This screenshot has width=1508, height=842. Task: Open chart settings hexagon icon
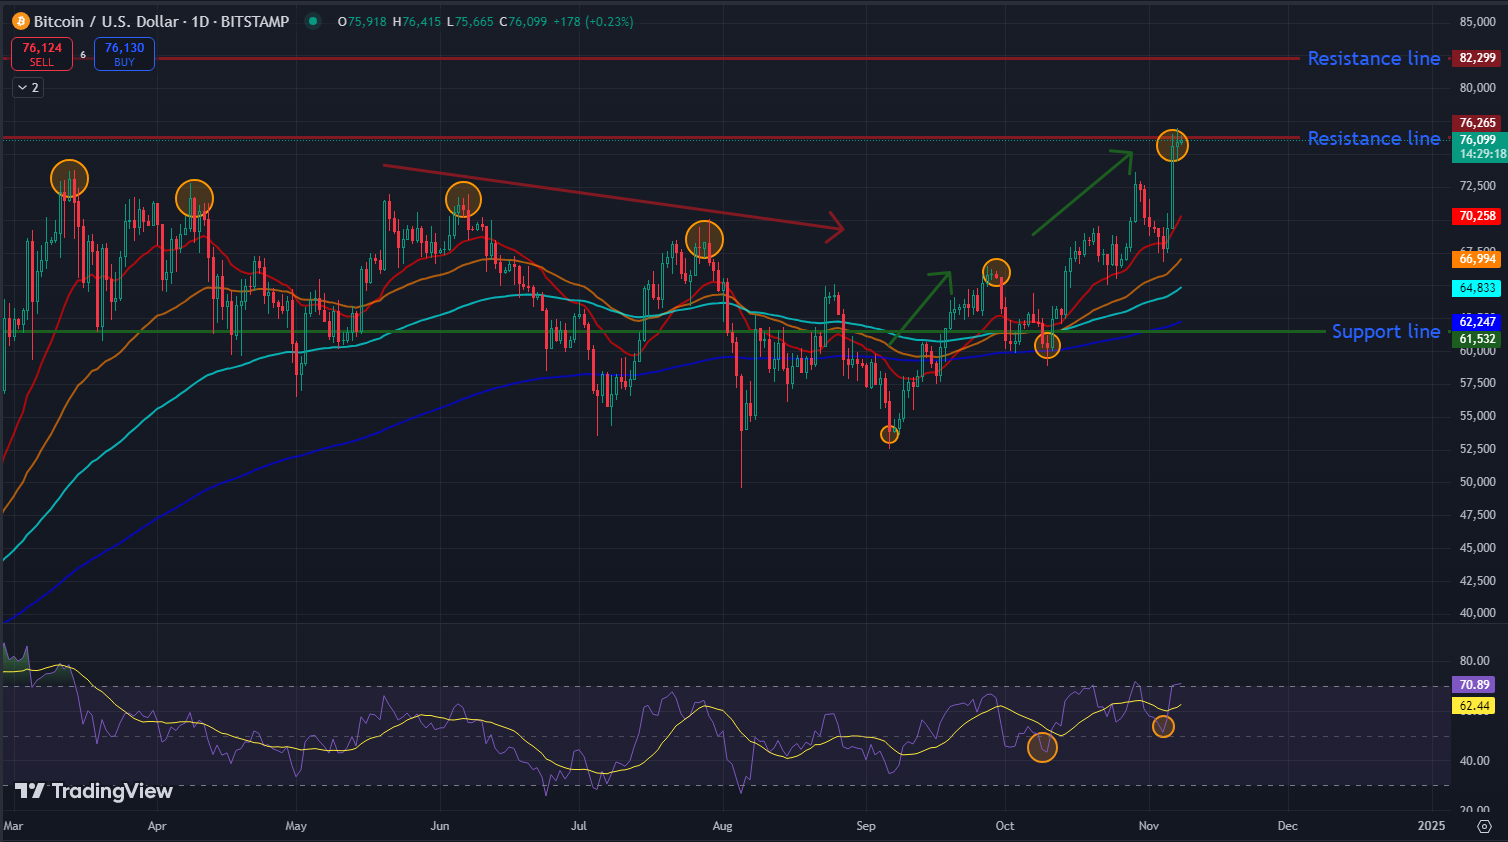(1484, 826)
